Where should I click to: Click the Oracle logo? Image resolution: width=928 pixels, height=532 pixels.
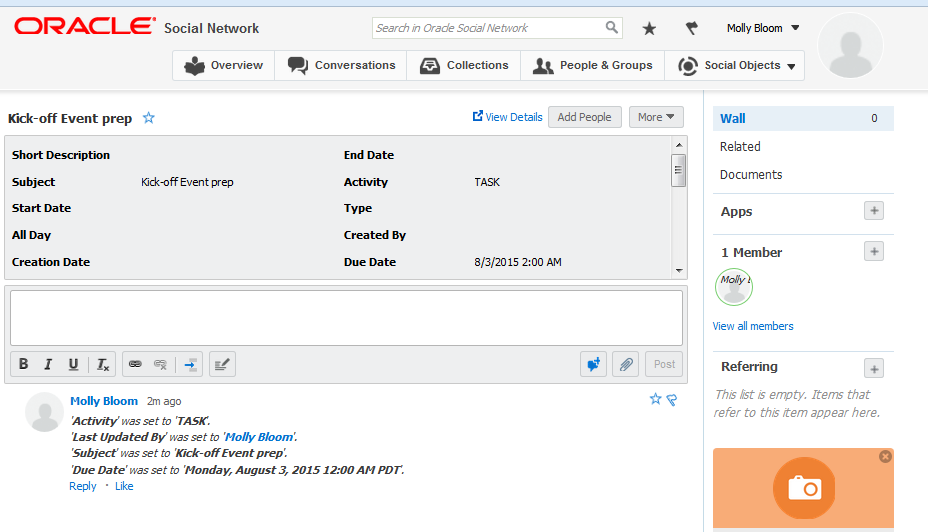tap(85, 26)
